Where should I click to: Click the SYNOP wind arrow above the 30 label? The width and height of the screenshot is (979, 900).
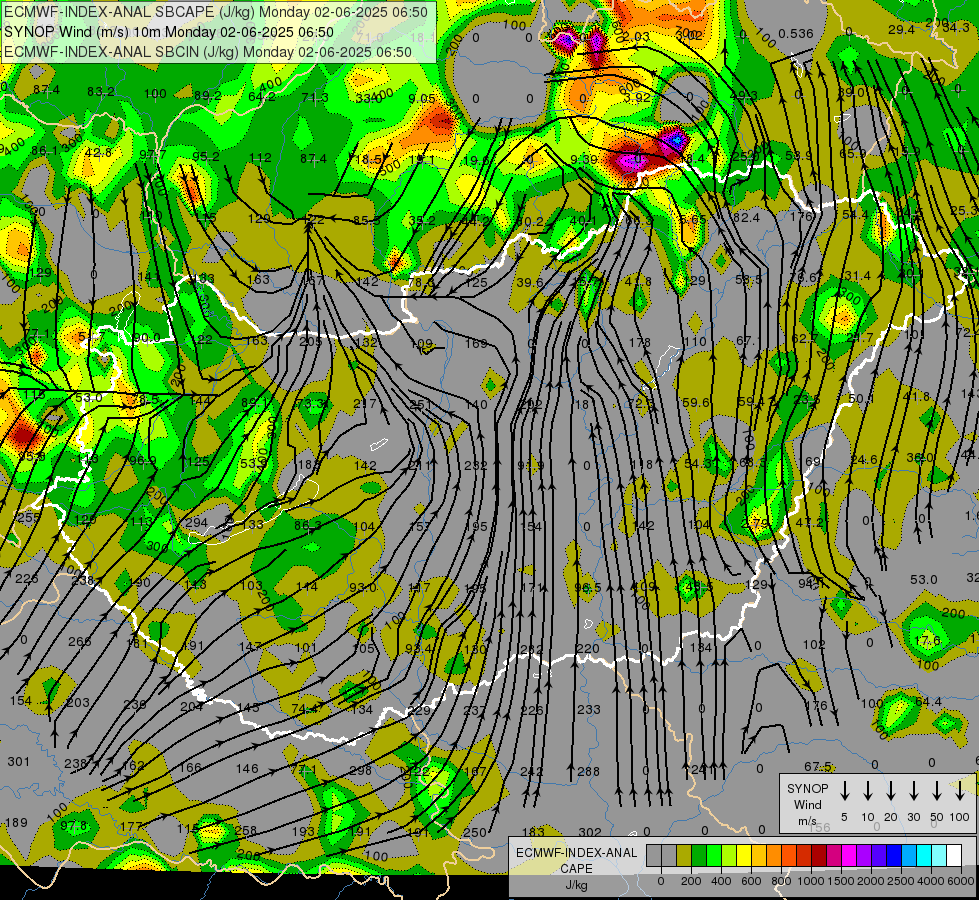[x=913, y=791]
